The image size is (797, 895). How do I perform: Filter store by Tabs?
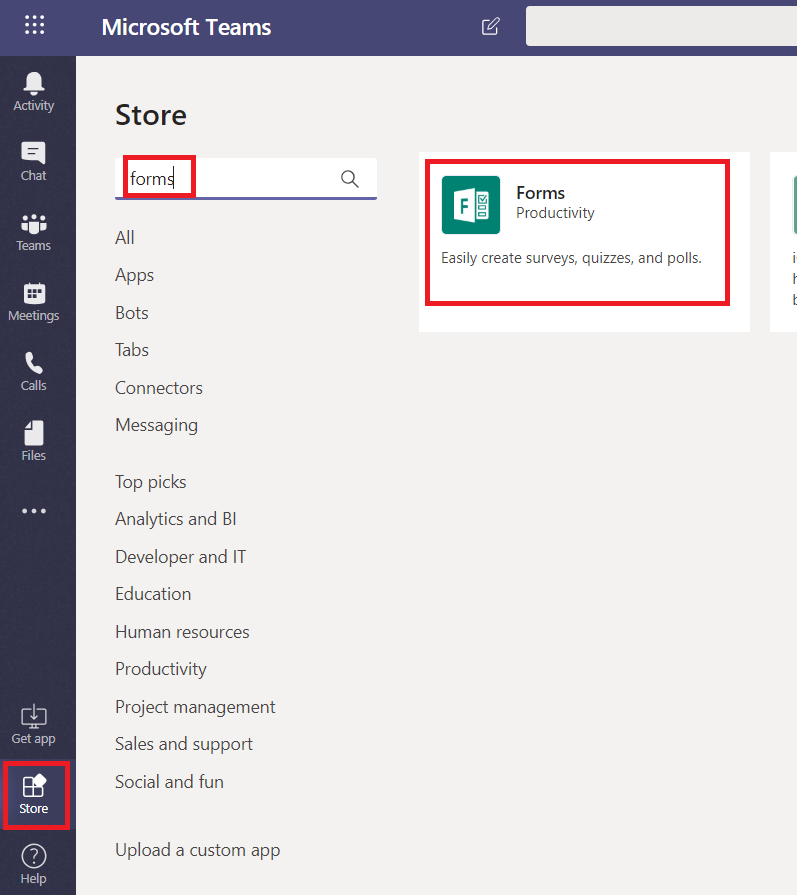132,350
